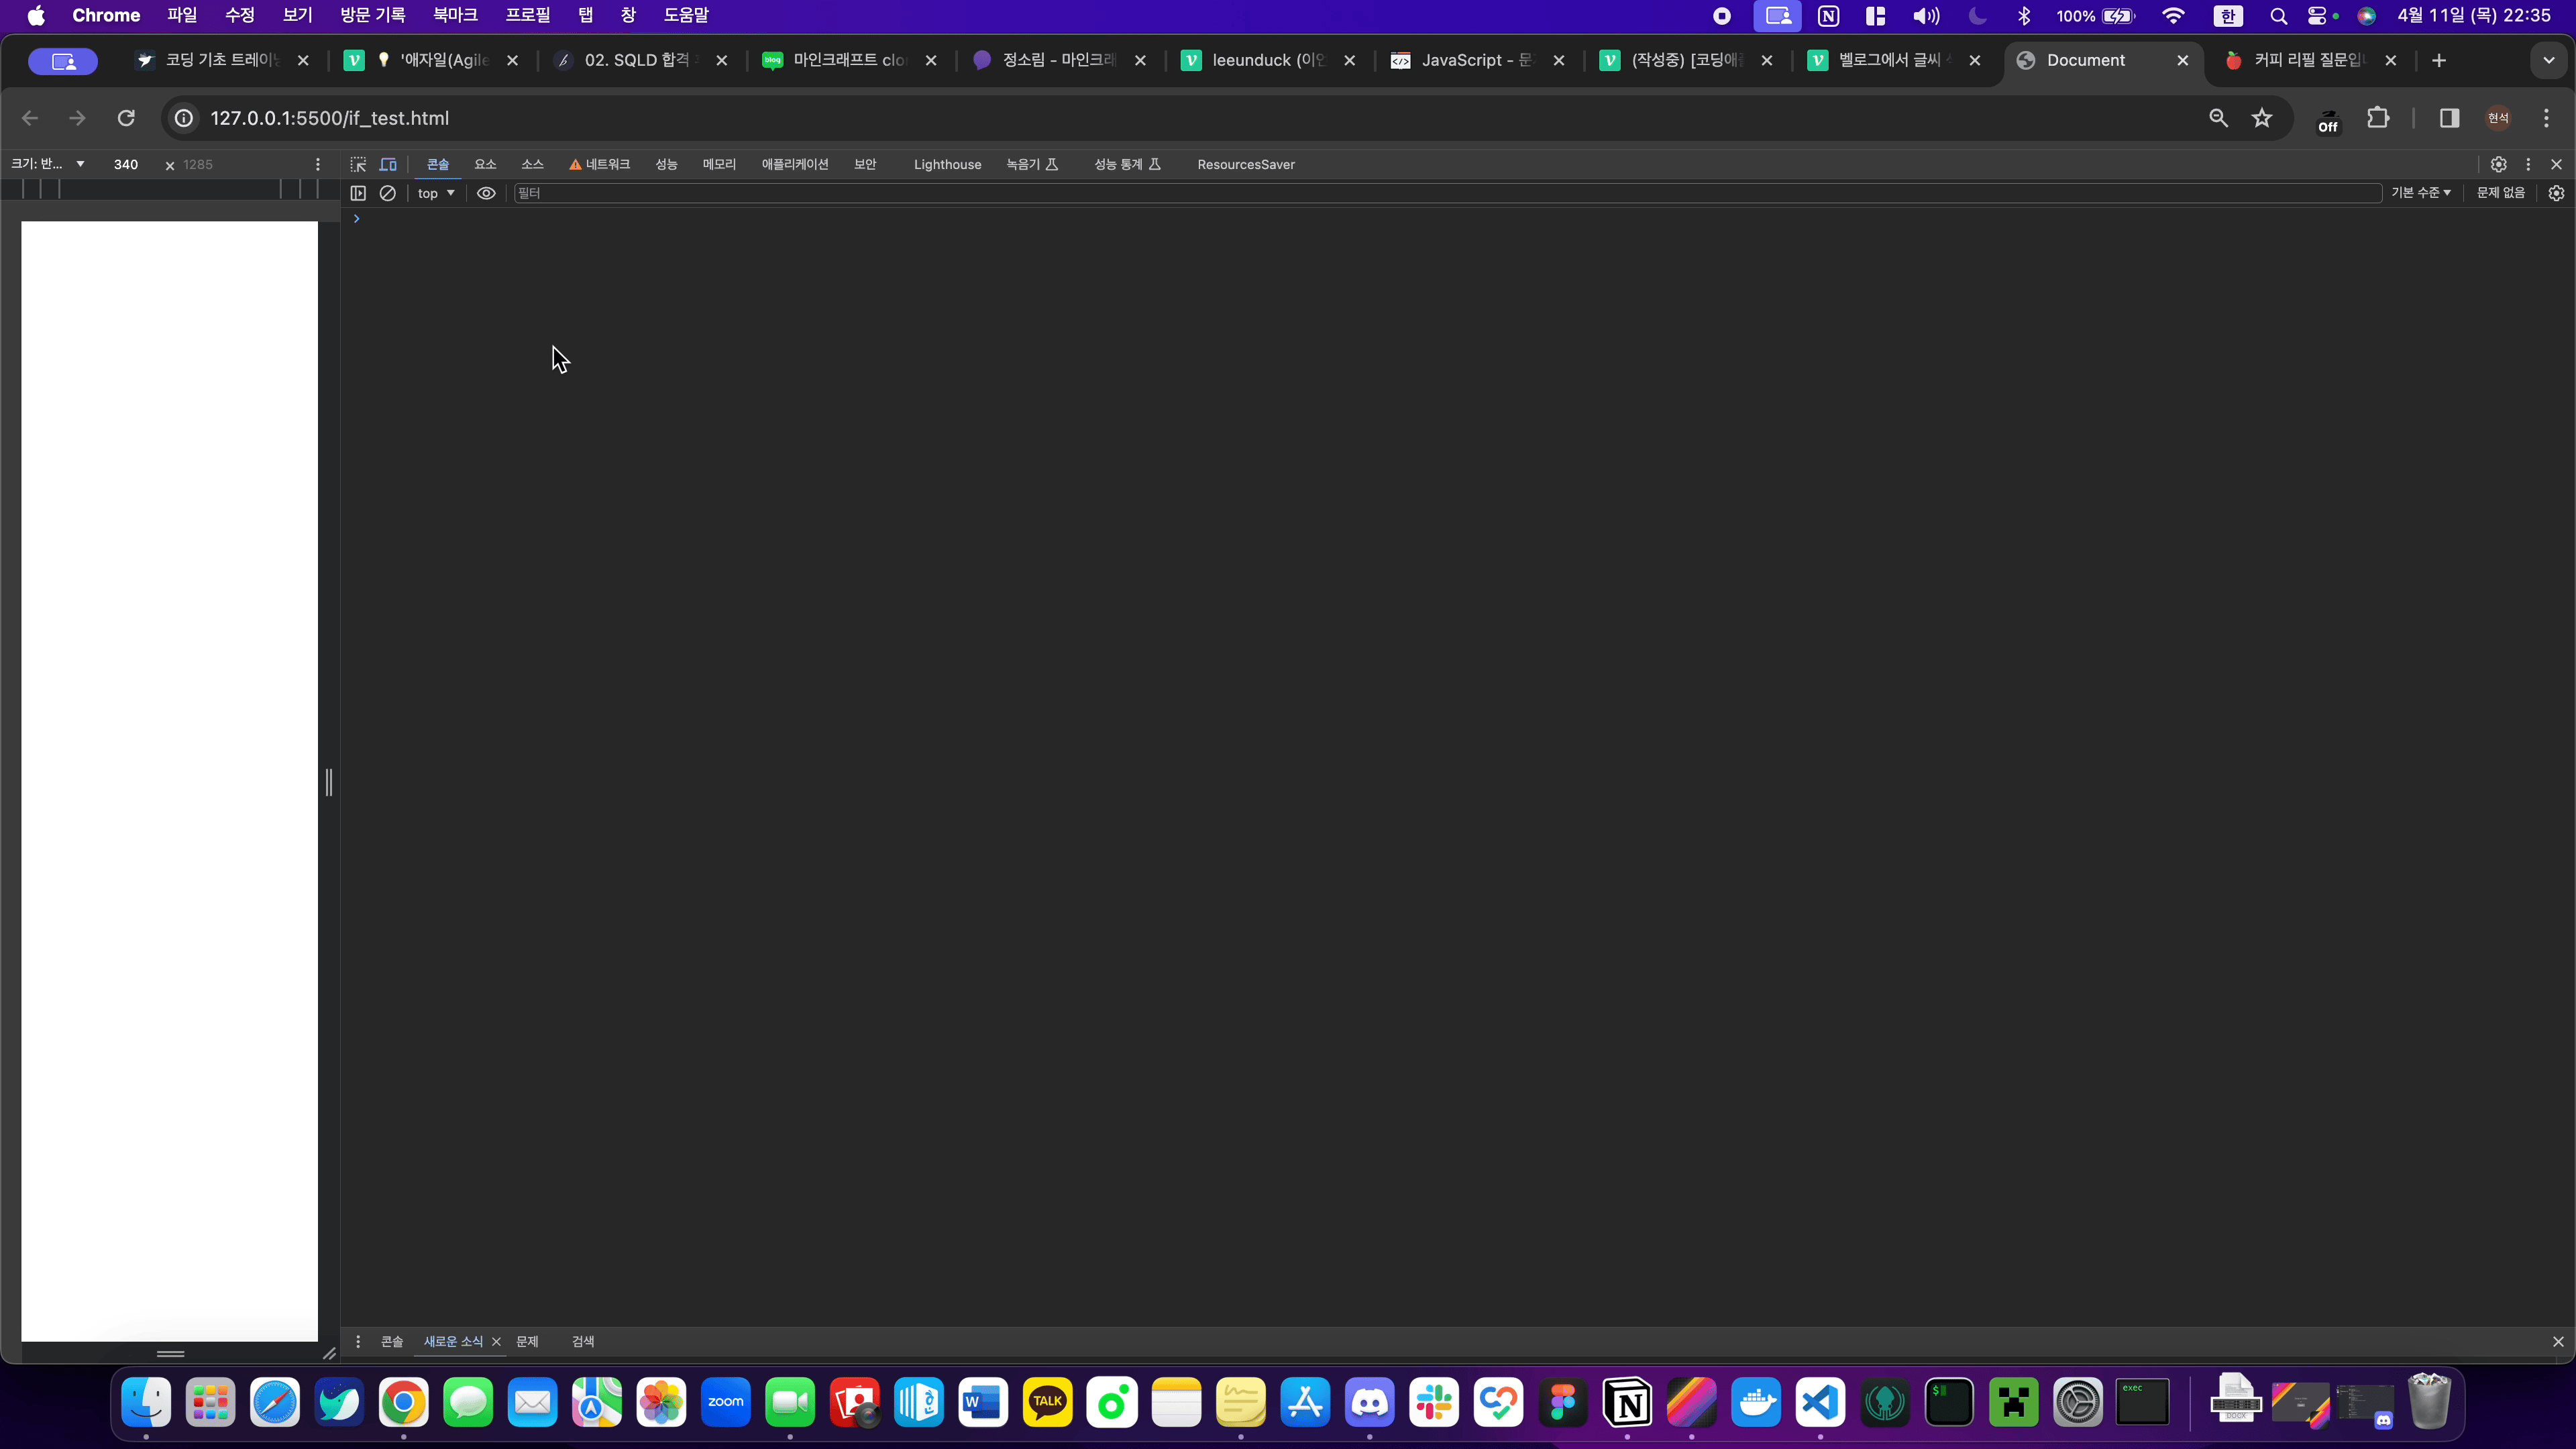2576x1449 pixels.
Task: Show the console sidebar panel
Action: pos(358,193)
